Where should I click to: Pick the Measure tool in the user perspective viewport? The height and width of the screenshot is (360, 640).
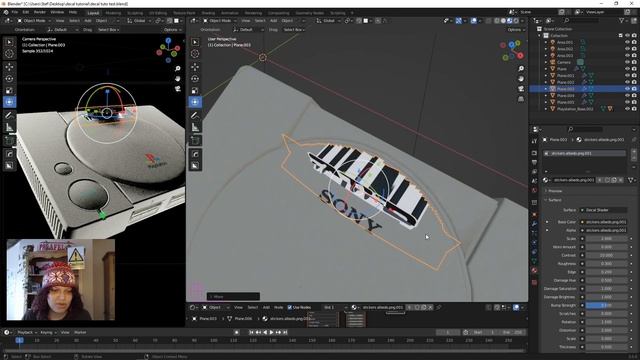195,128
